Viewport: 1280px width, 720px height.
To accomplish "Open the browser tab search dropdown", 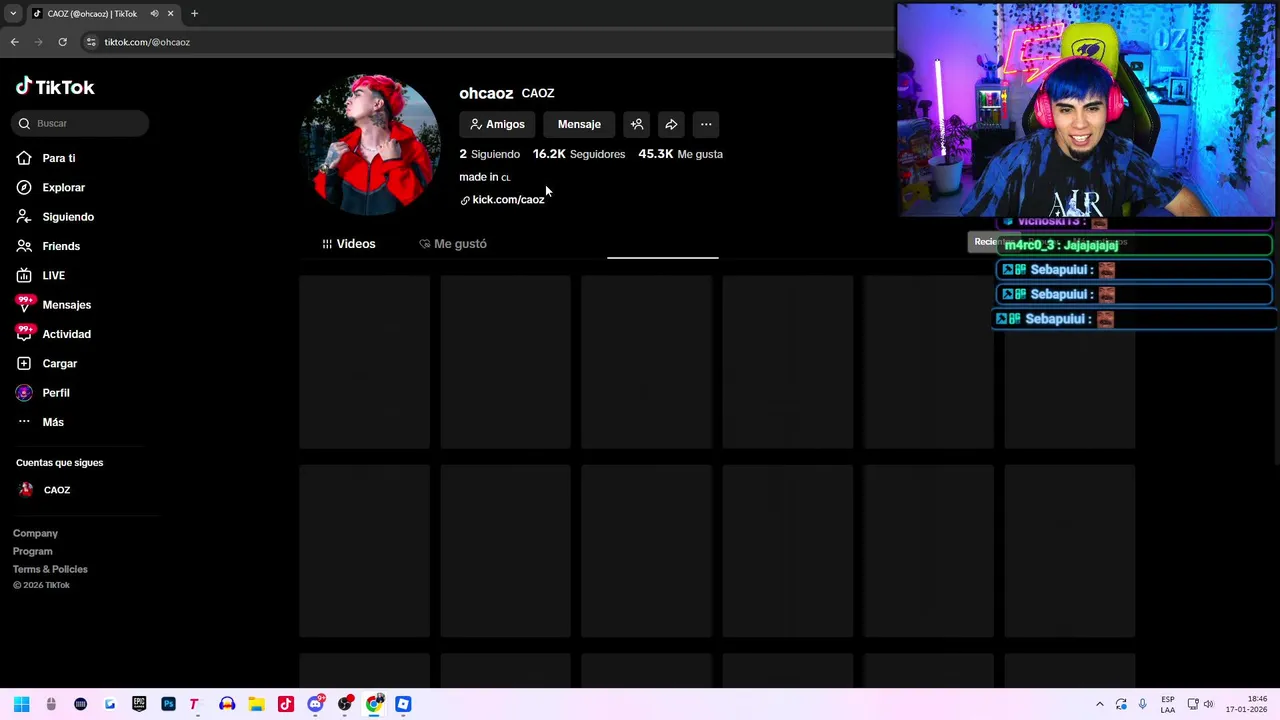I will pyautogui.click(x=13, y=13).
